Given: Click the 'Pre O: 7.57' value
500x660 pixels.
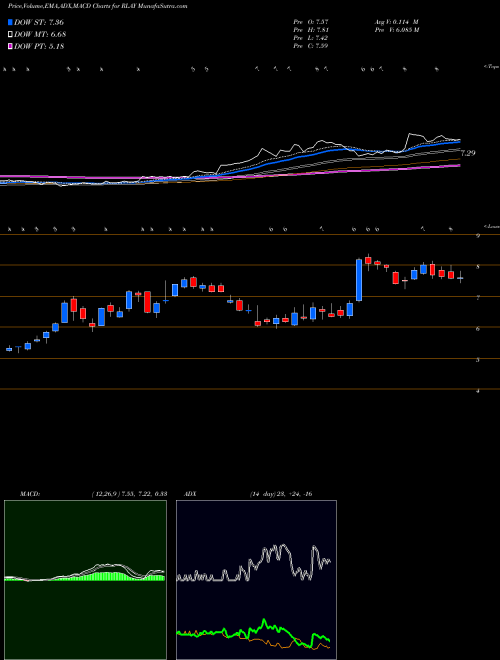Looking at the screenshot, I should [x=311, y=22].
